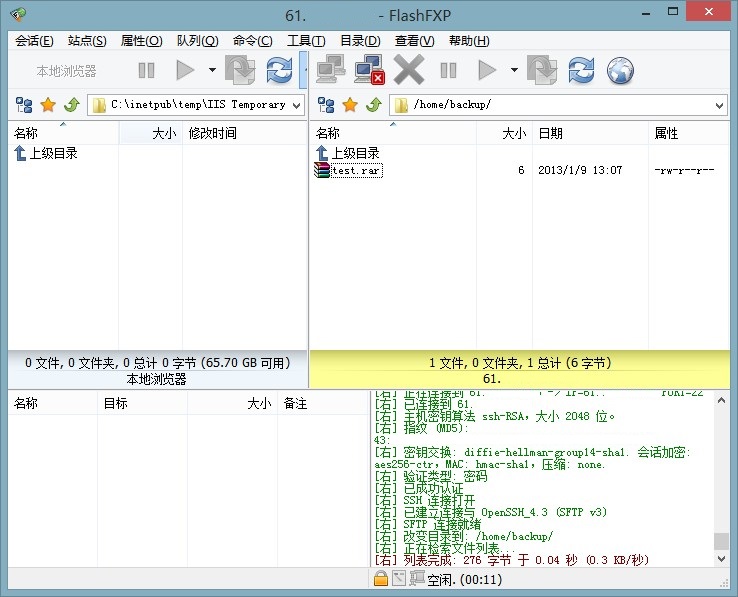The height and width of the screenshot is (597, 738).
Task: Click the connect computers icon
Action: point(331,70)
